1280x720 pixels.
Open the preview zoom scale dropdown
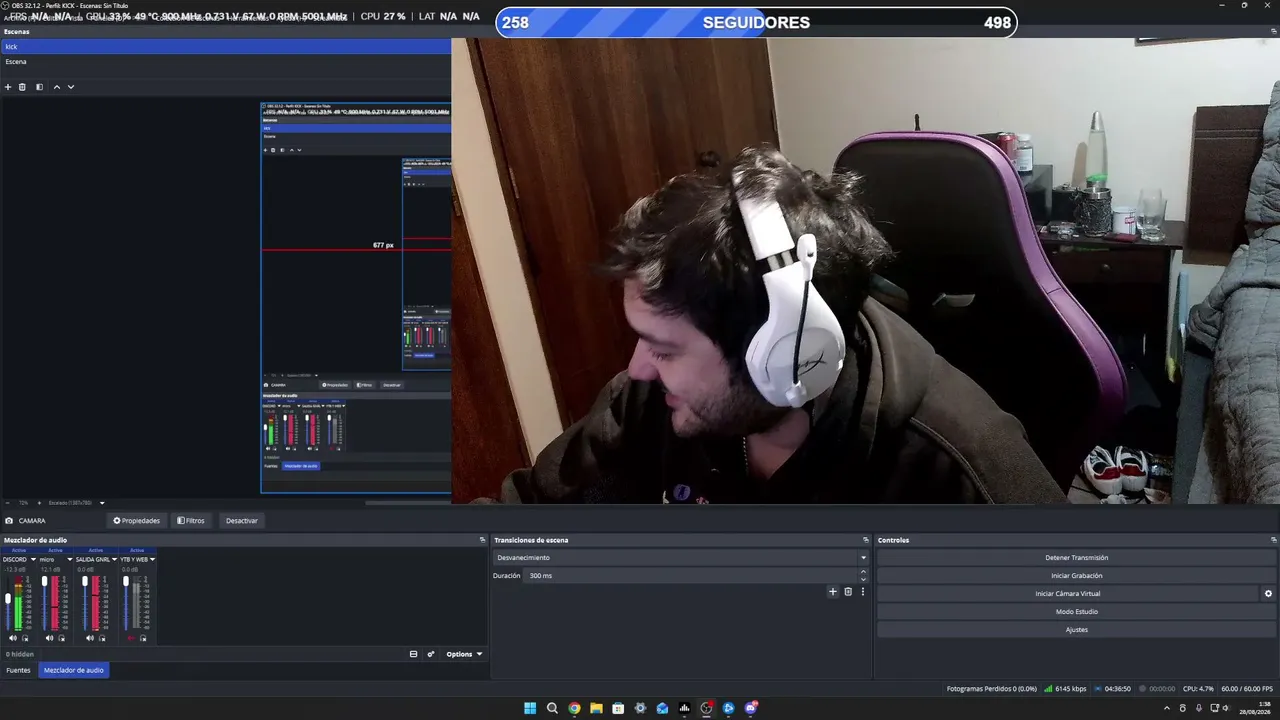(102, 503)
